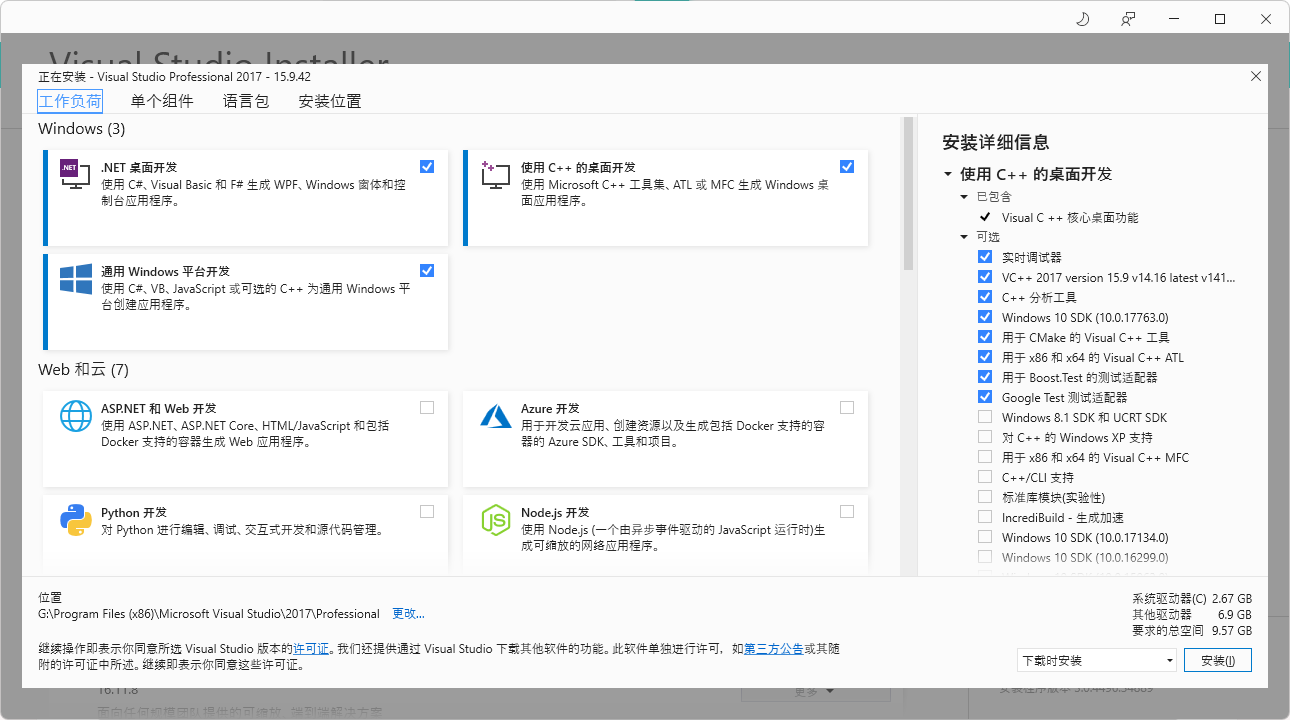
Task: Click the install path G:\Program Files (x86) text
Action: [x=209, y=613]
